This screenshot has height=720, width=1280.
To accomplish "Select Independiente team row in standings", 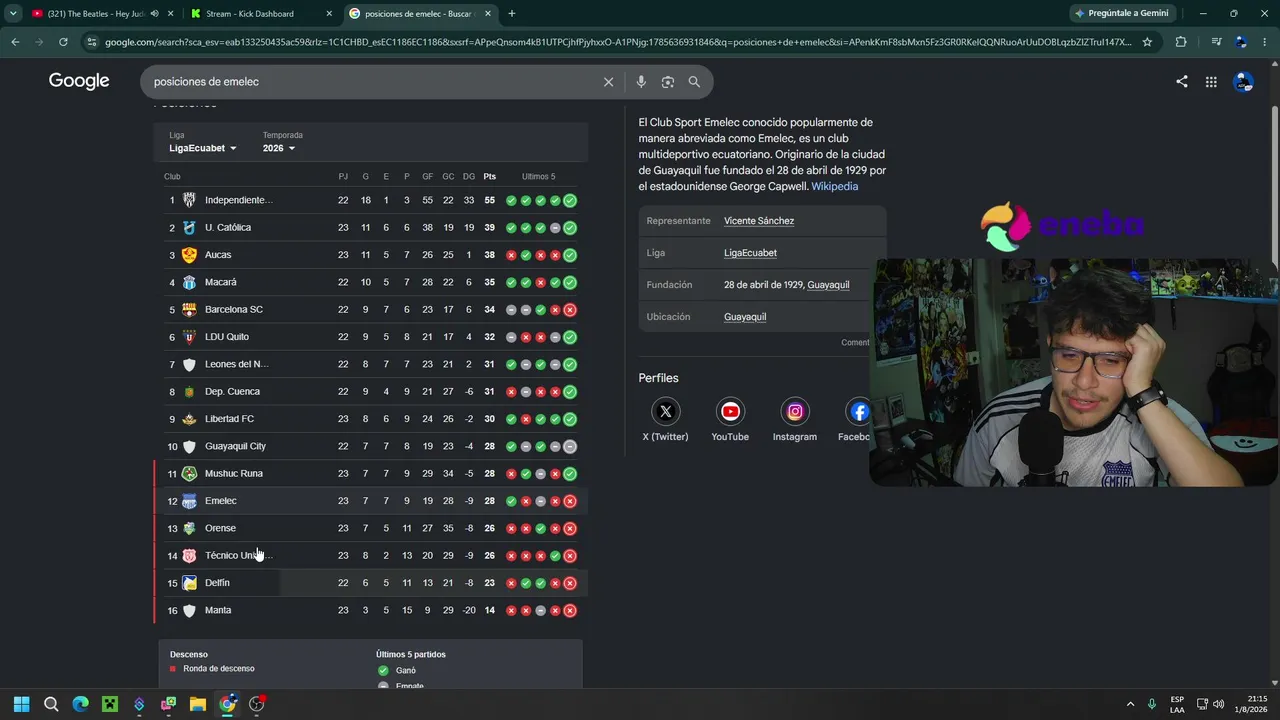I will (x=371, y=200).
